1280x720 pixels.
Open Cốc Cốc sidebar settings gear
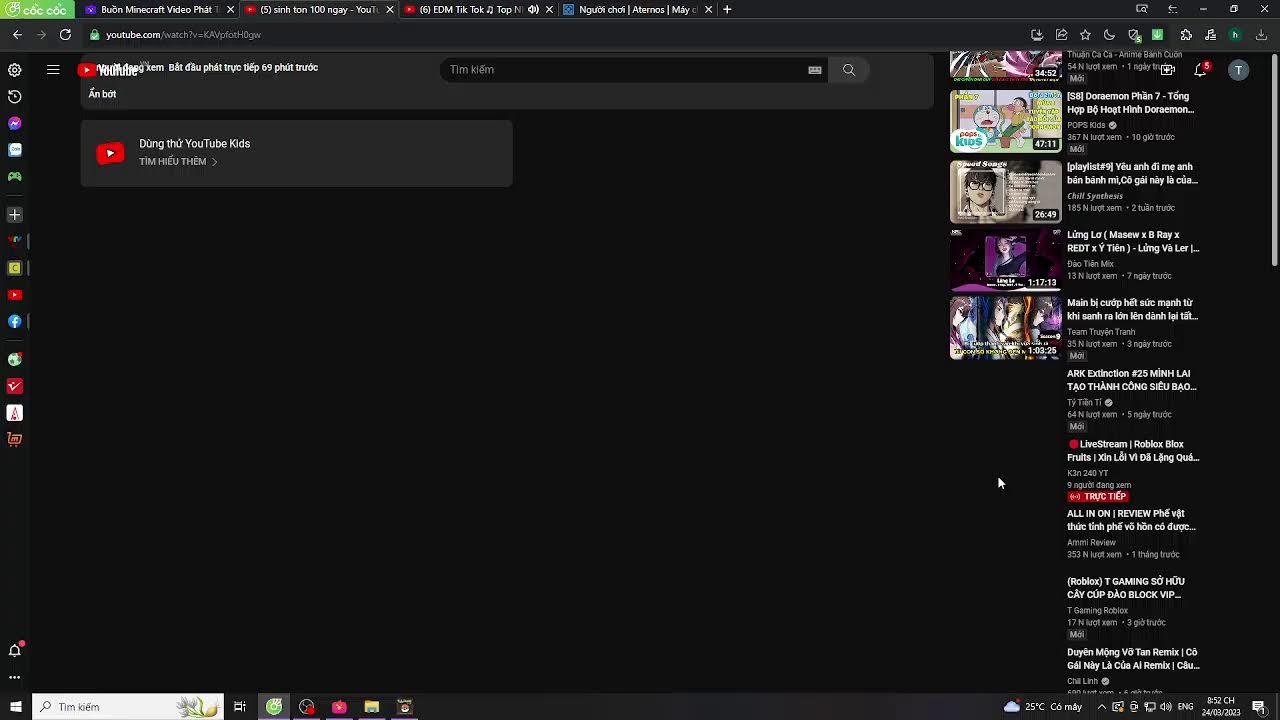coord(15,70)
